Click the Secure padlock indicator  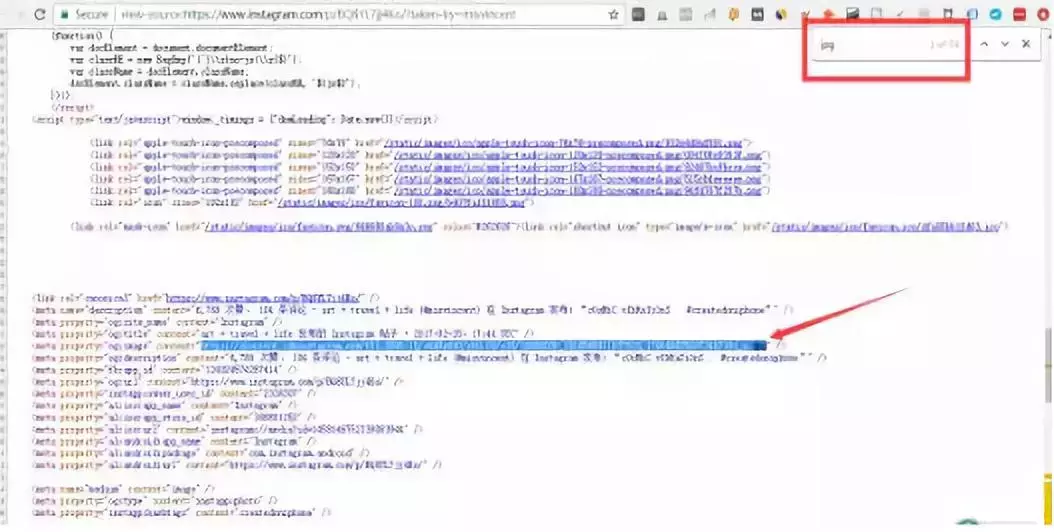click(x=84, y=13)
